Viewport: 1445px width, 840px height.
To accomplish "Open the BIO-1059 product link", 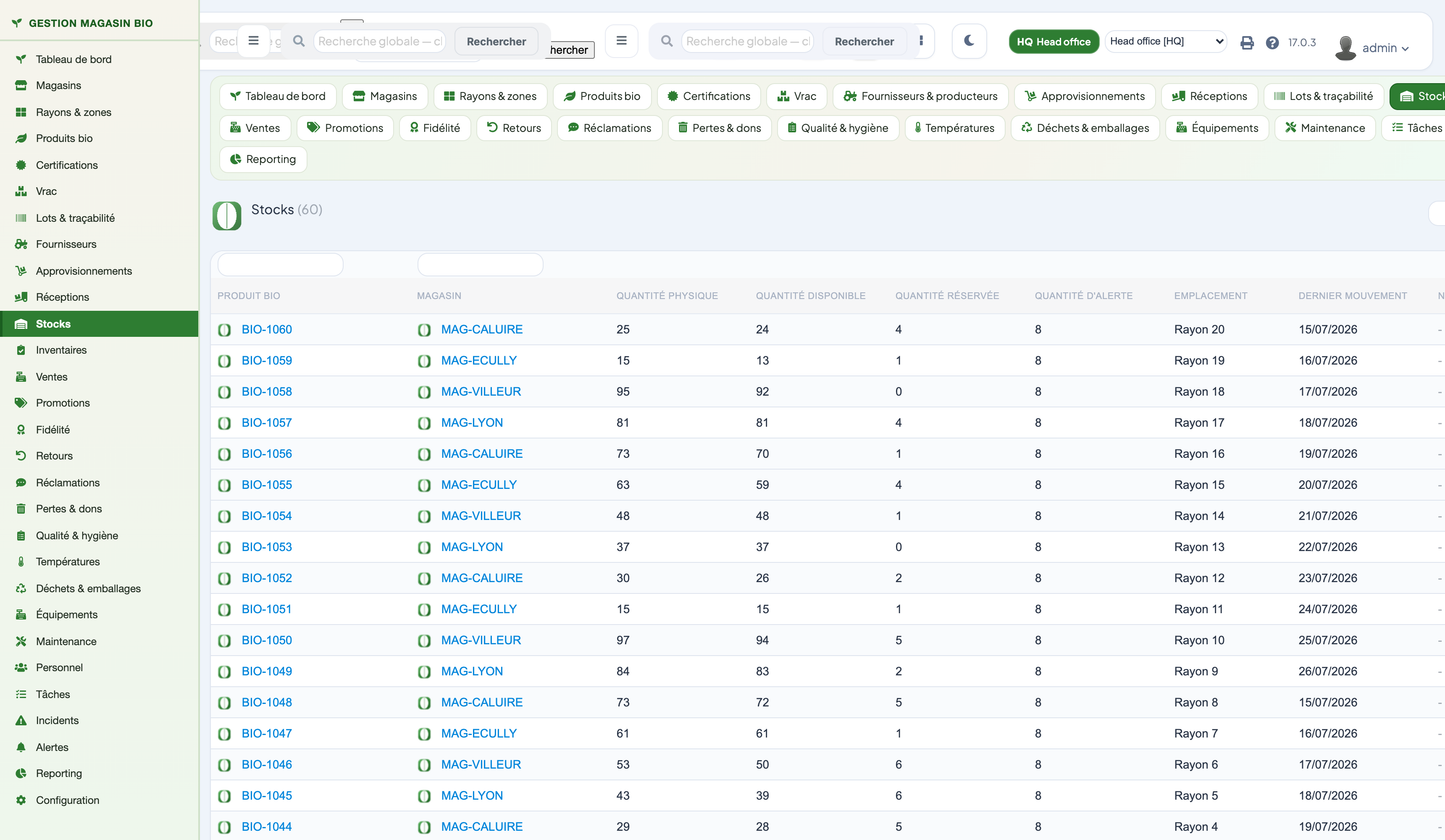I will click(x=267, y=361).
